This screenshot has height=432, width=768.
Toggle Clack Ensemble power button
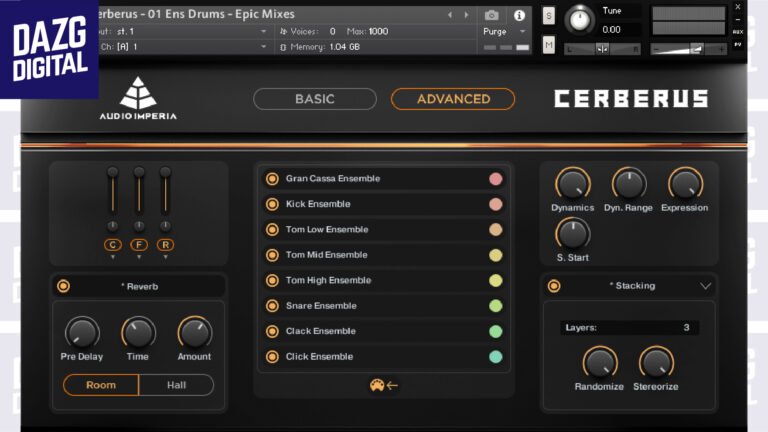(272, 332)
